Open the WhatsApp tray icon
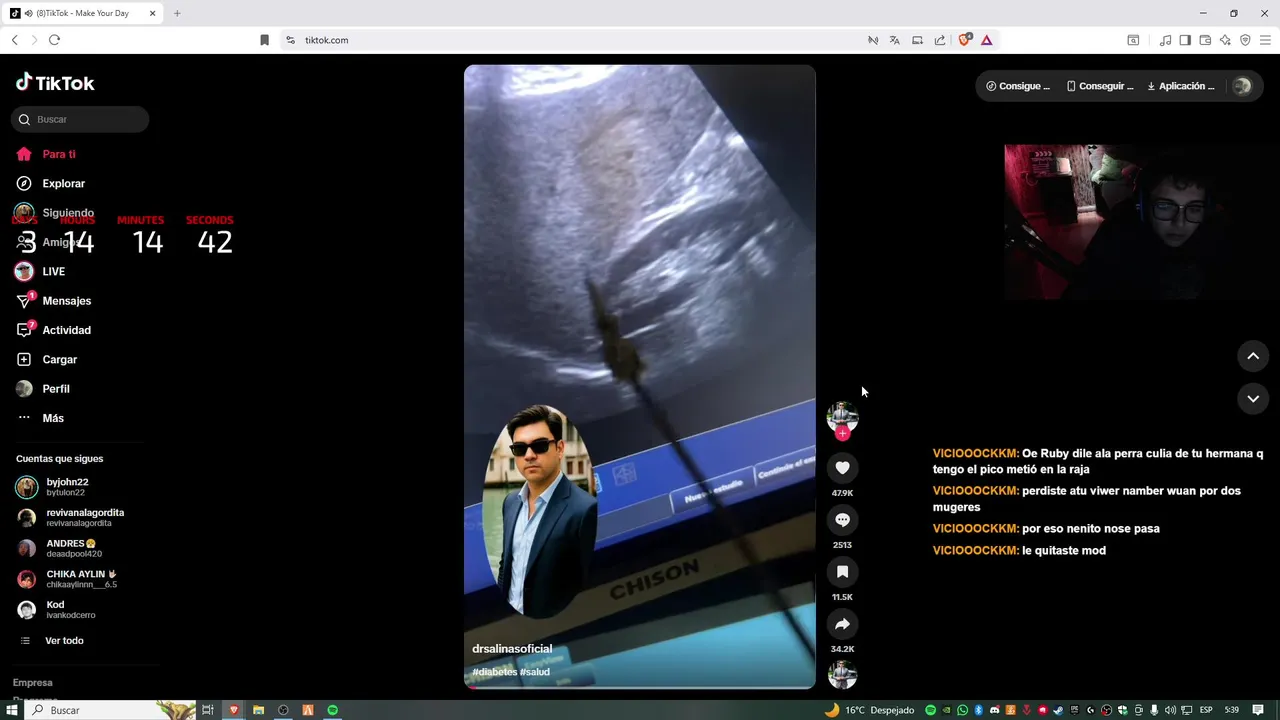 point(962,710)
